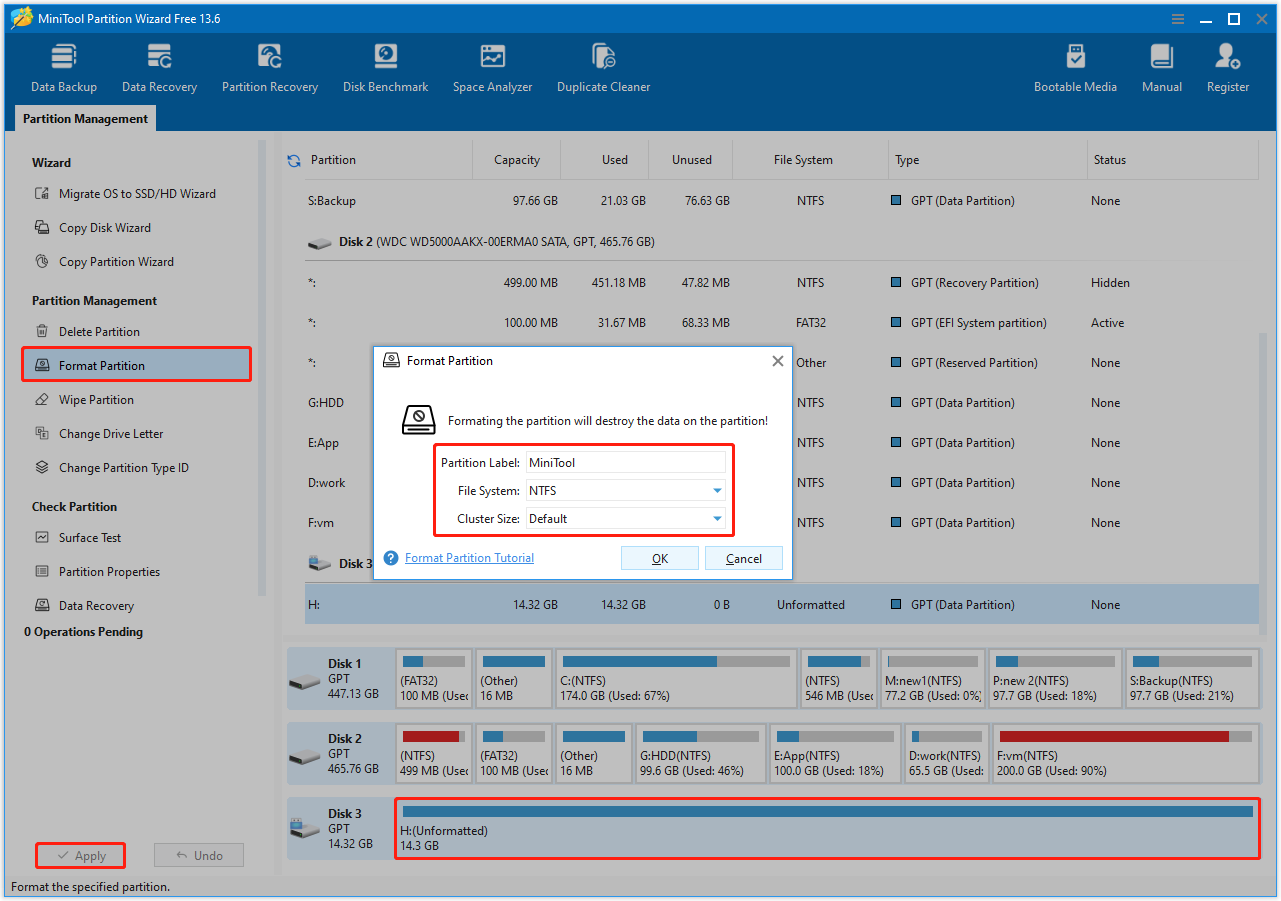Click Apply to execute pending operations
Screen dimensions: 1281x901
point(80,856)
